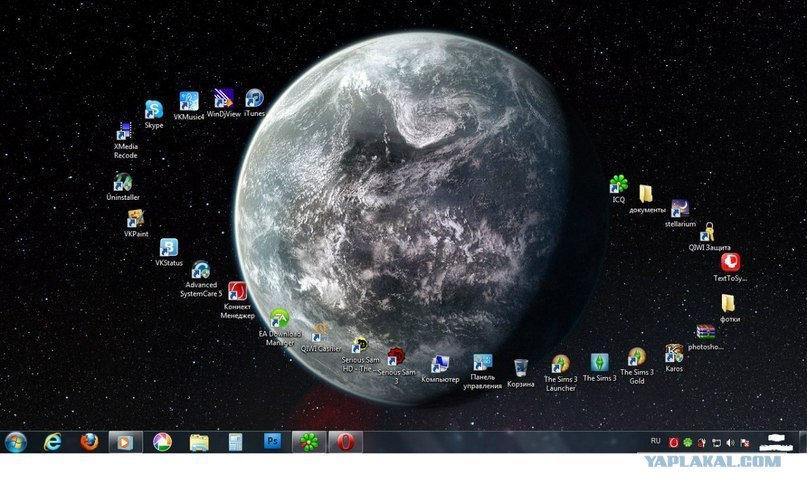Open Internet Explorer from the taskbar

click(53, 442)
